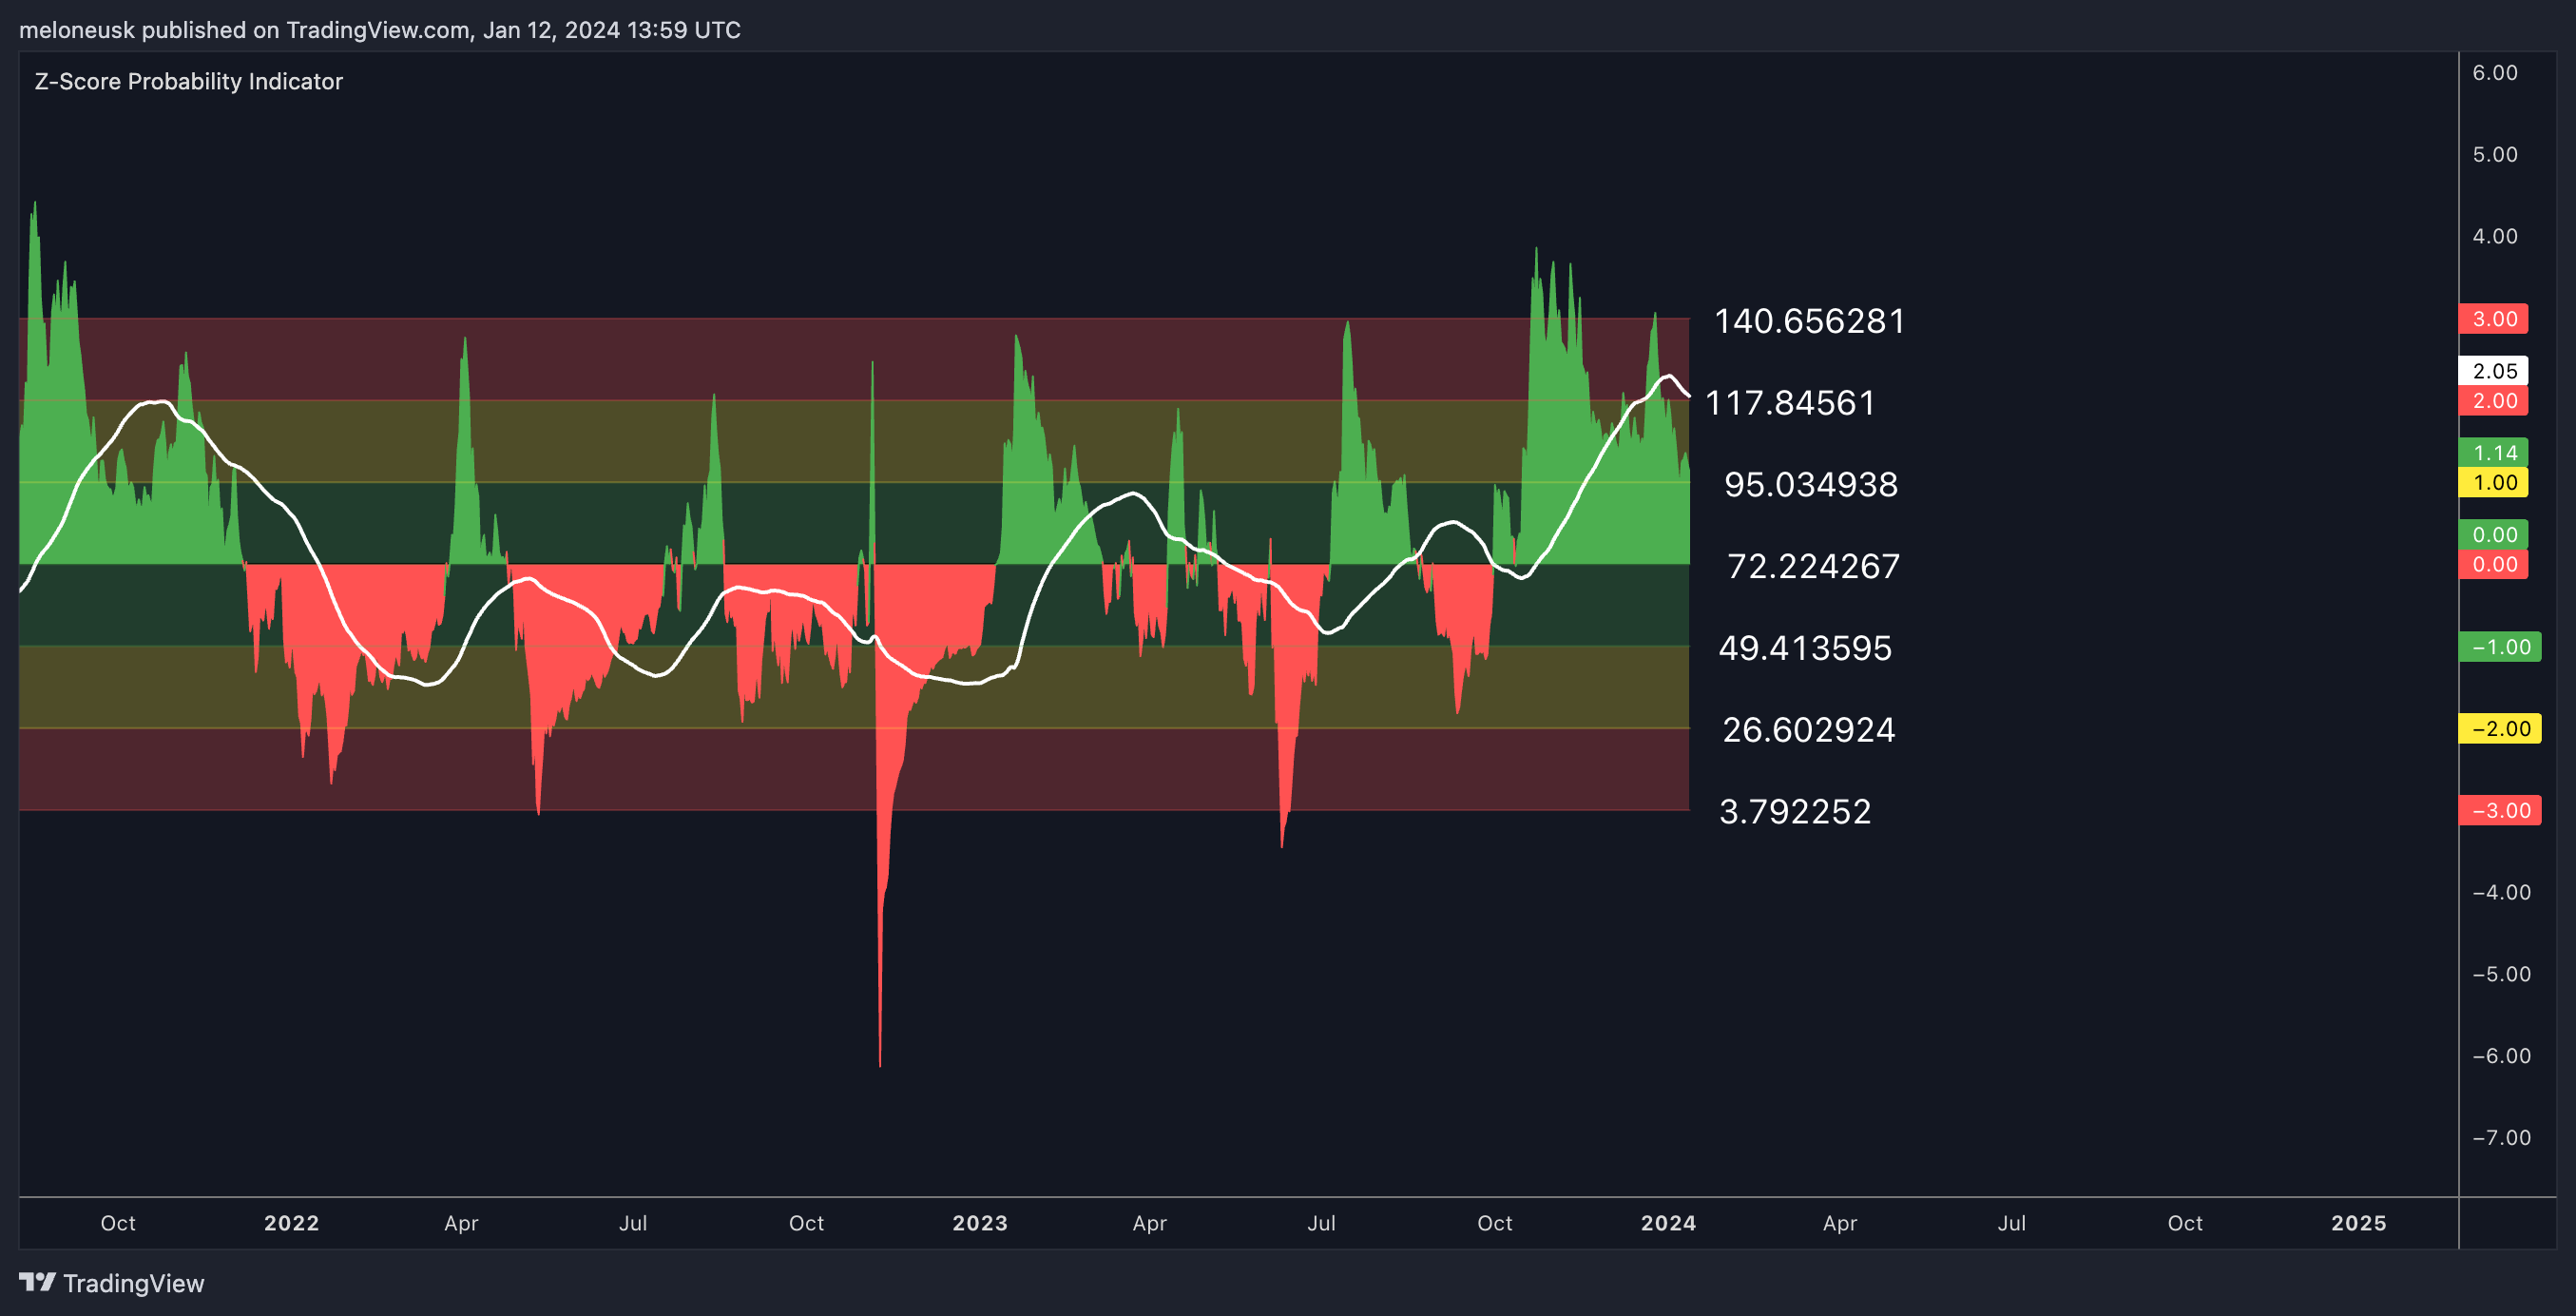Click the −6.00 scale value
Screen dimensions: 2576x1316
(2501, 1057)
